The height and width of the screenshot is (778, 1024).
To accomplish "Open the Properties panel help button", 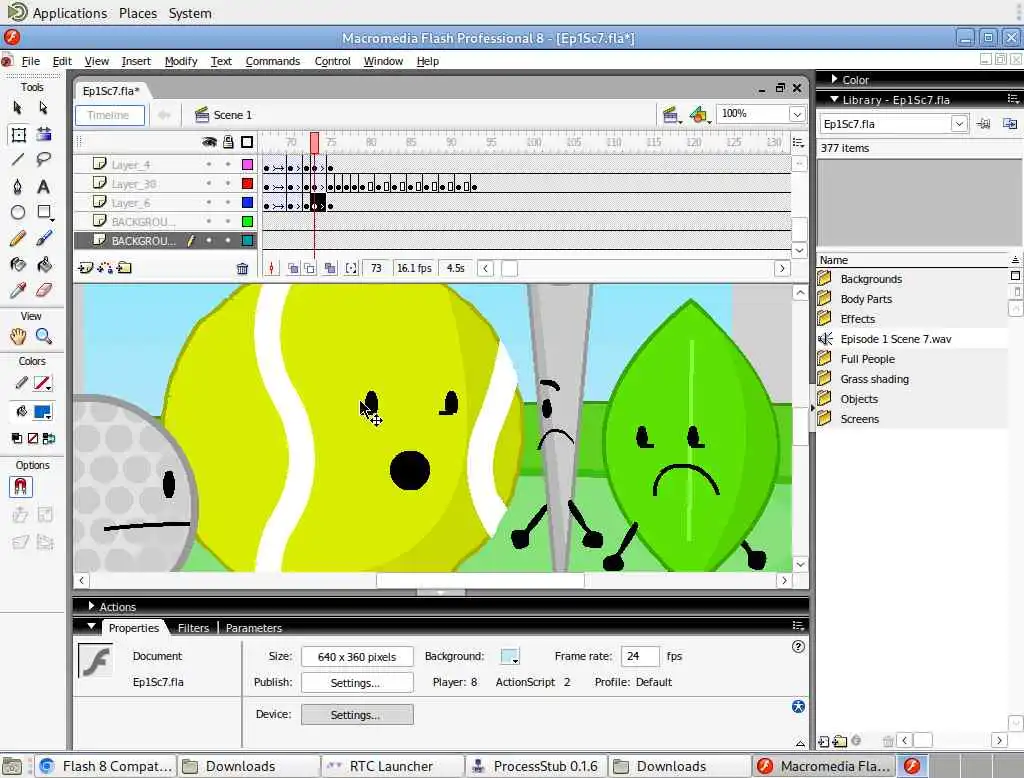I will click(x=798, y=647).
